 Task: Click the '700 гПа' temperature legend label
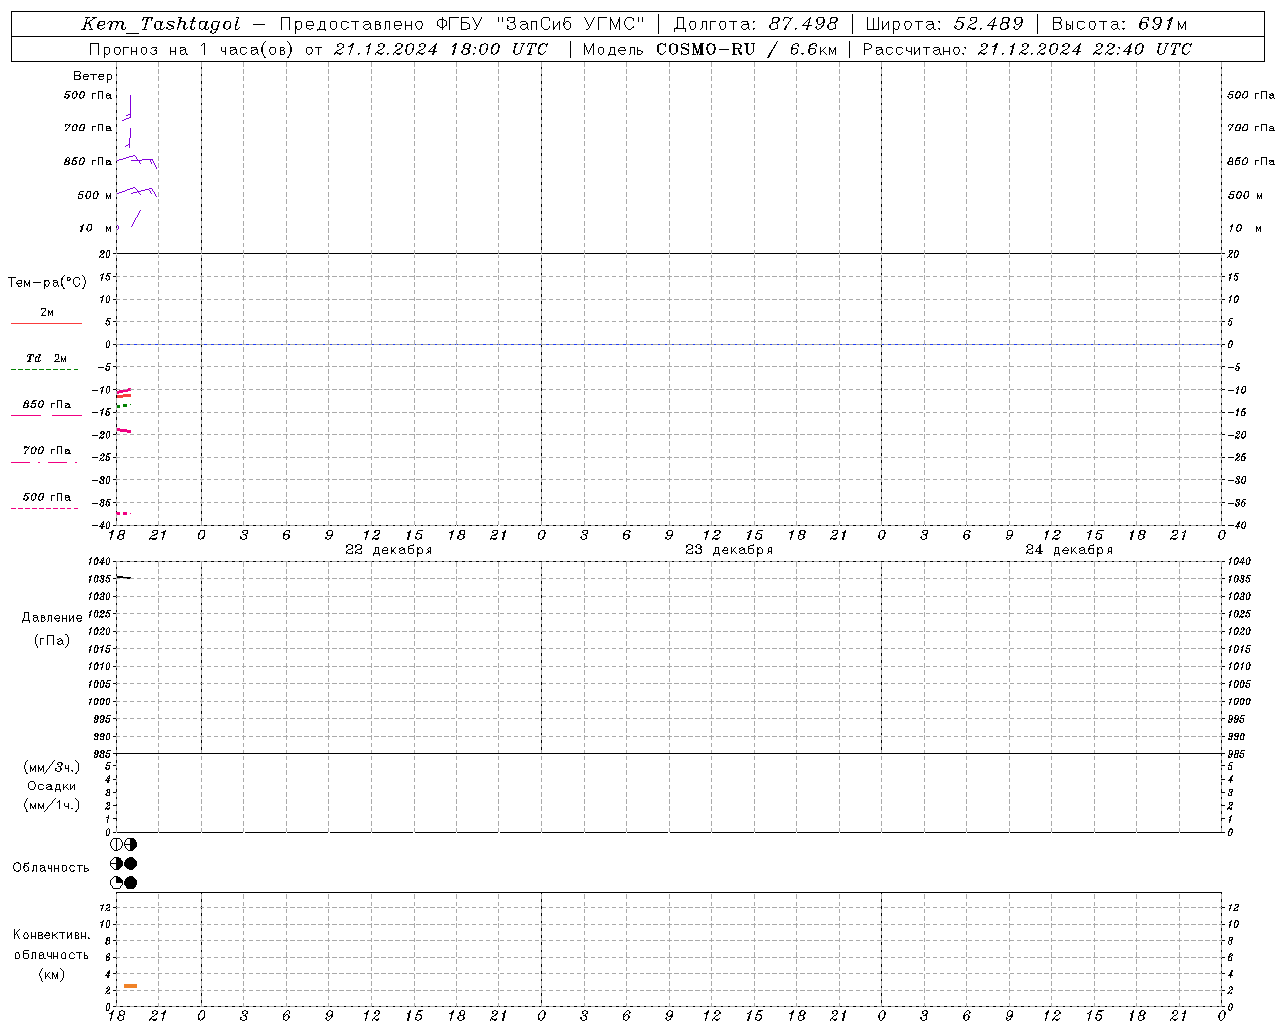point(47,451)
